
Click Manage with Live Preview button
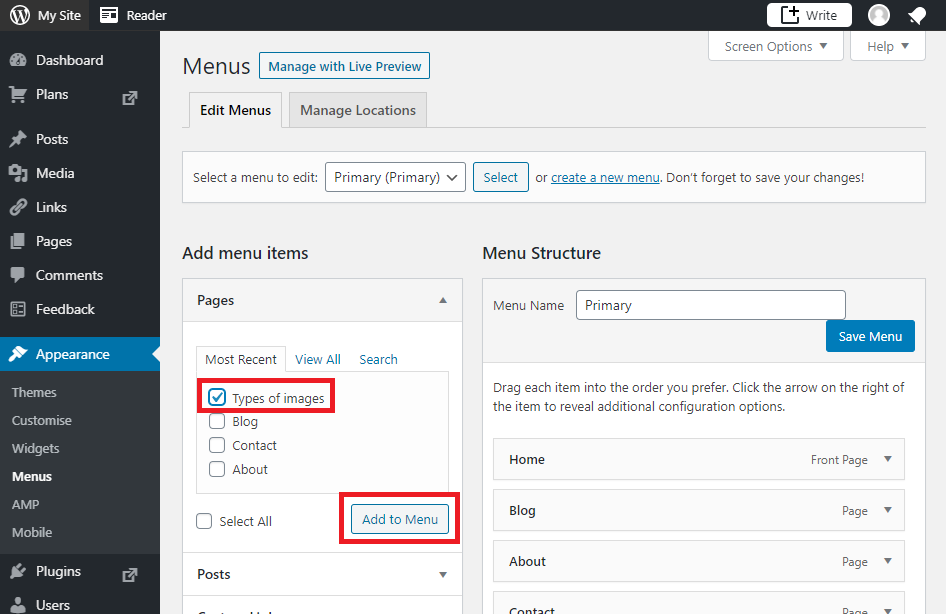344,66
